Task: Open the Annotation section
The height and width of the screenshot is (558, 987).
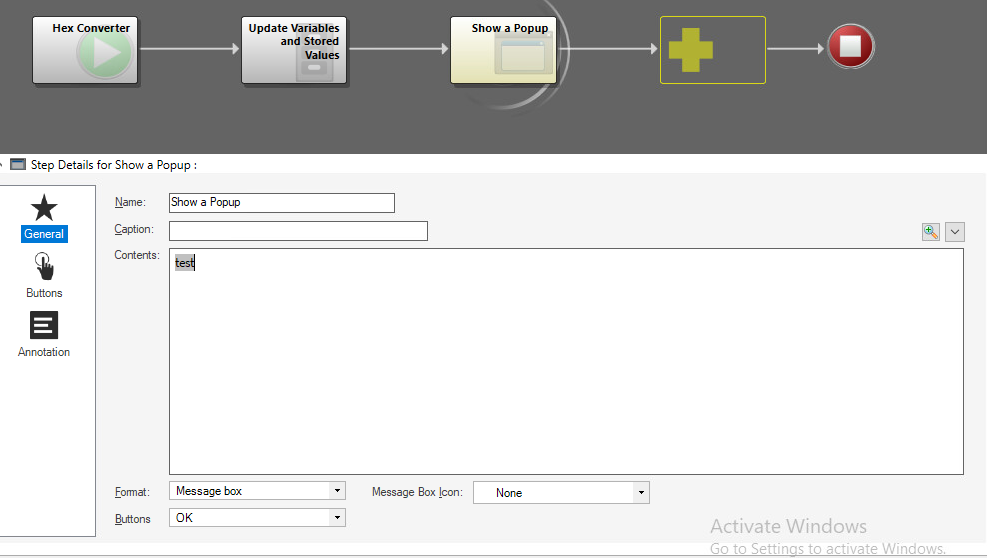Action: pos(44,335)
